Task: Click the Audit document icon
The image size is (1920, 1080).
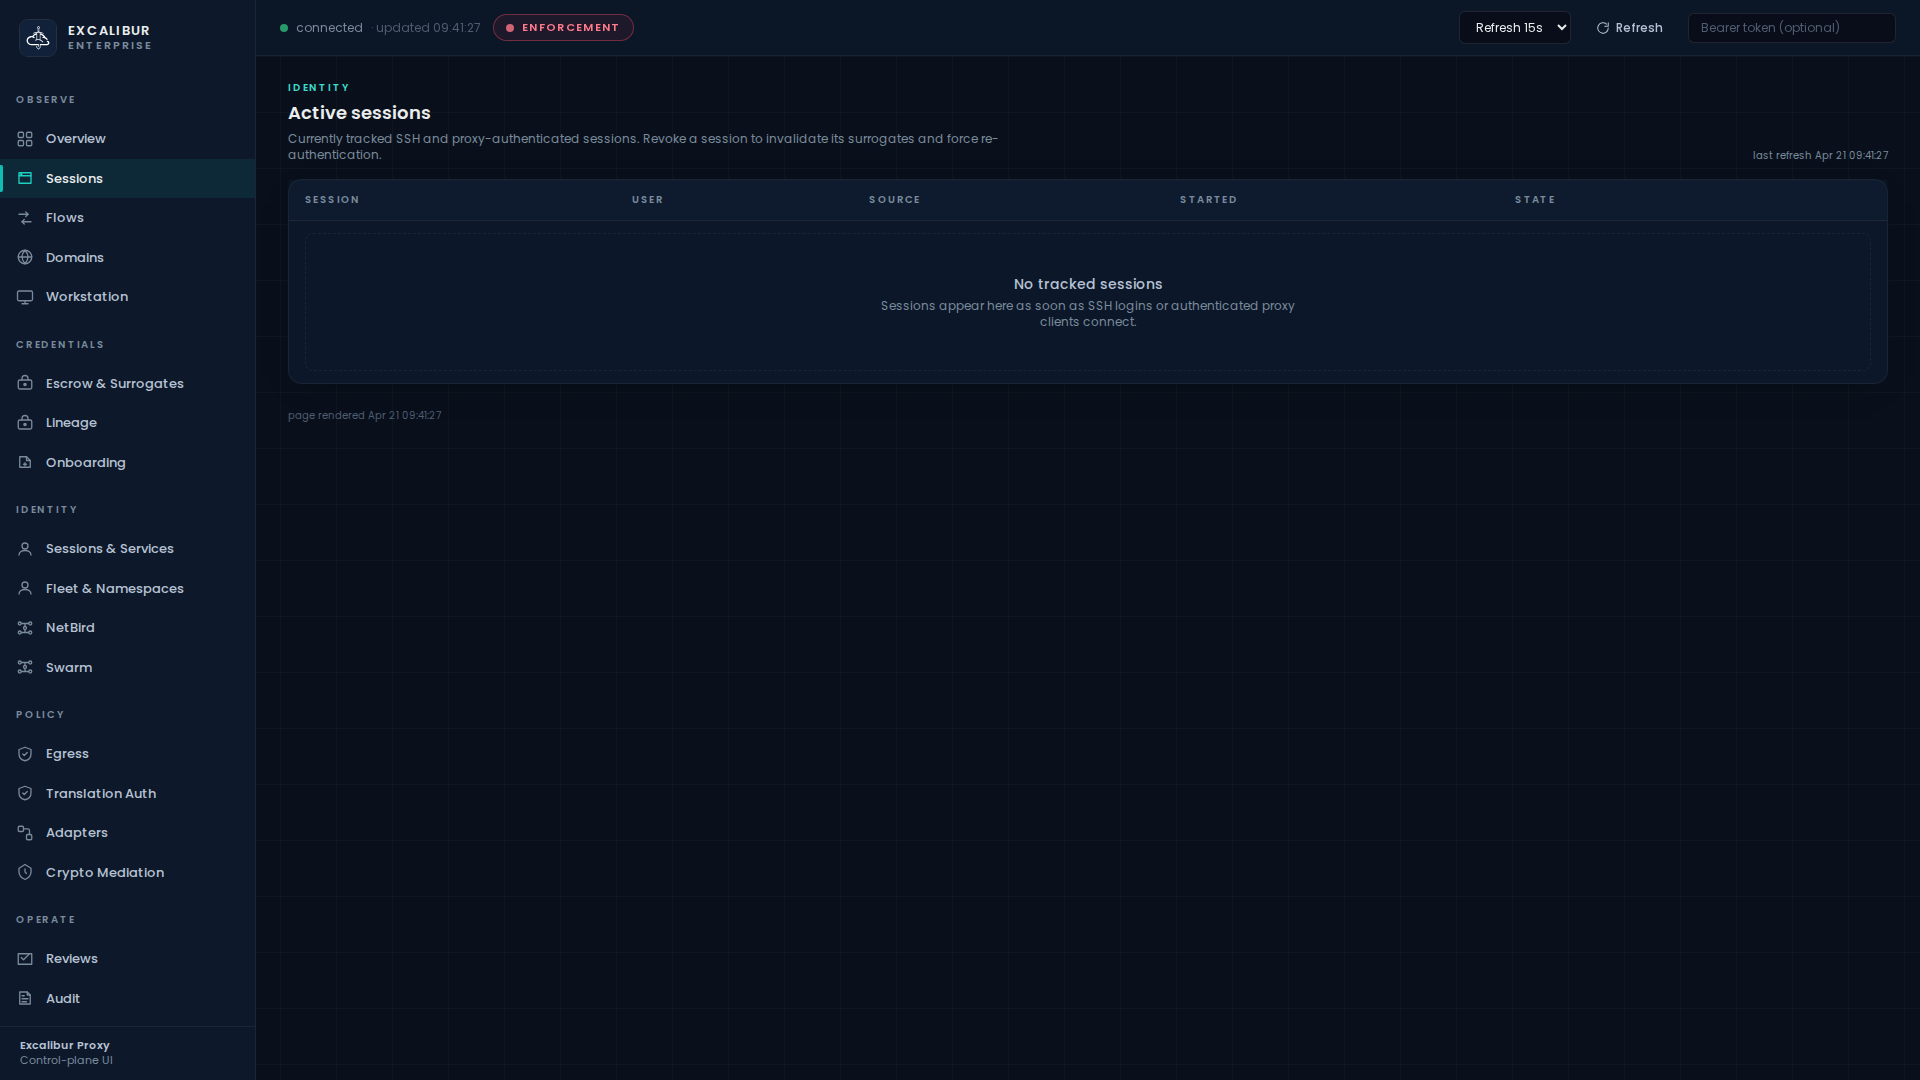Action: tap(25, 999)
